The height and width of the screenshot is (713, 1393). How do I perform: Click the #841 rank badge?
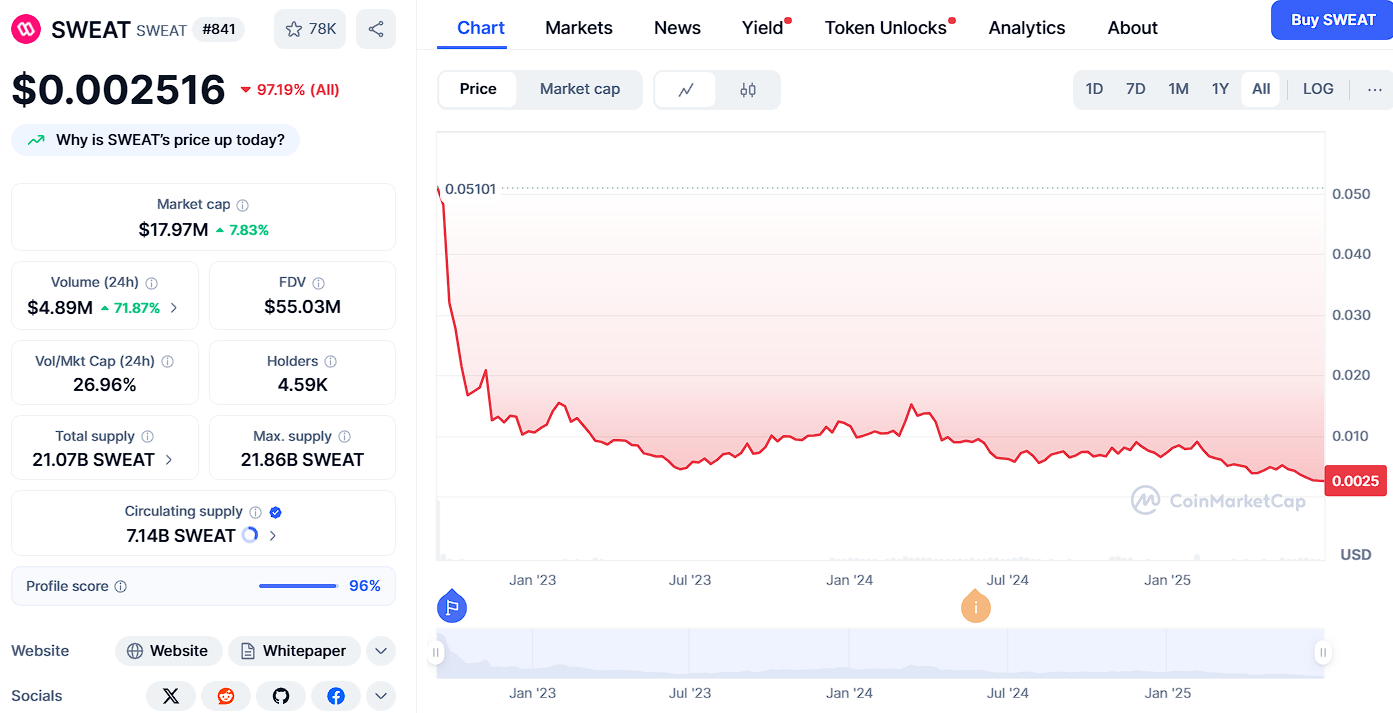tap(218, 29)
